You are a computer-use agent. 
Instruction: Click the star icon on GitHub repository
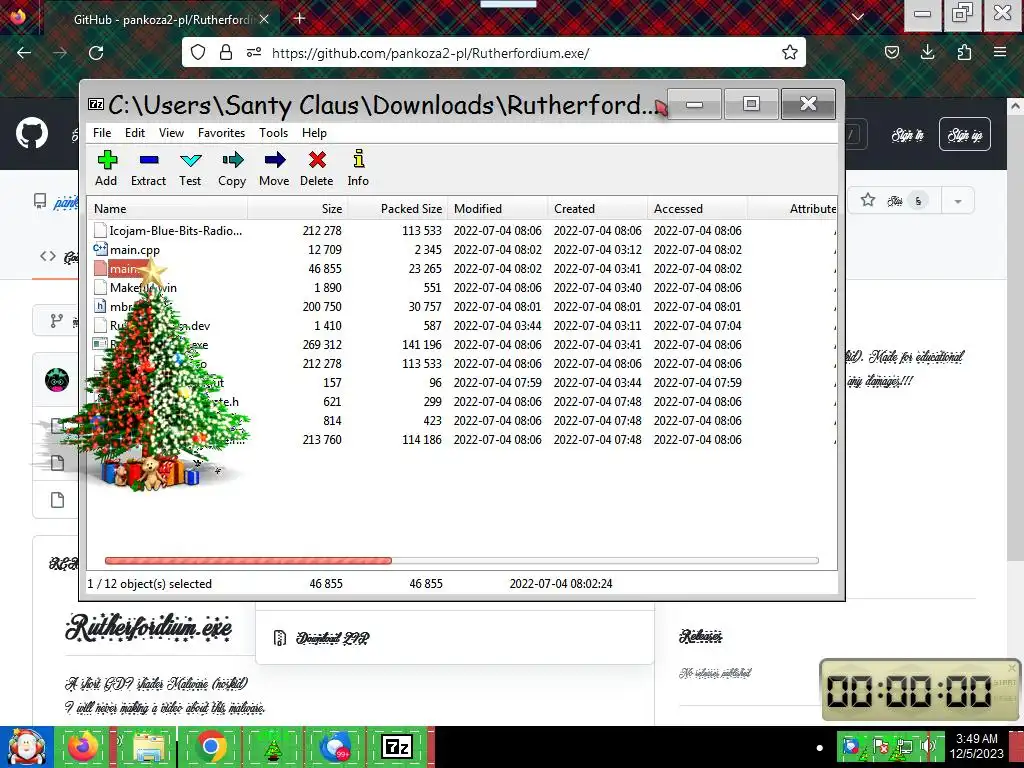point(868,200)
